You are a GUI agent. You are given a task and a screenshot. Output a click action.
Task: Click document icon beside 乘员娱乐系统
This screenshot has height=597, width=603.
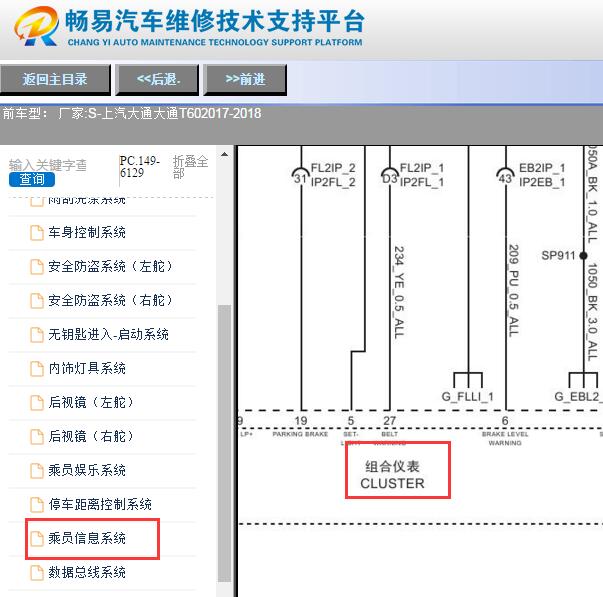(x=37, y=470)
